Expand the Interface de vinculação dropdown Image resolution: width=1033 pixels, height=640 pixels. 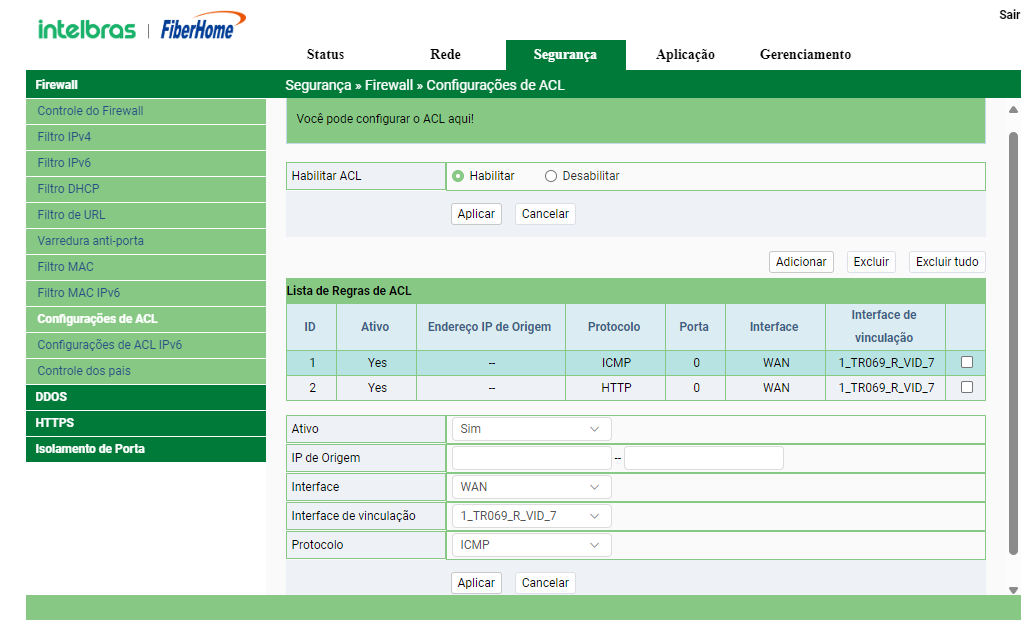point(531,516)
